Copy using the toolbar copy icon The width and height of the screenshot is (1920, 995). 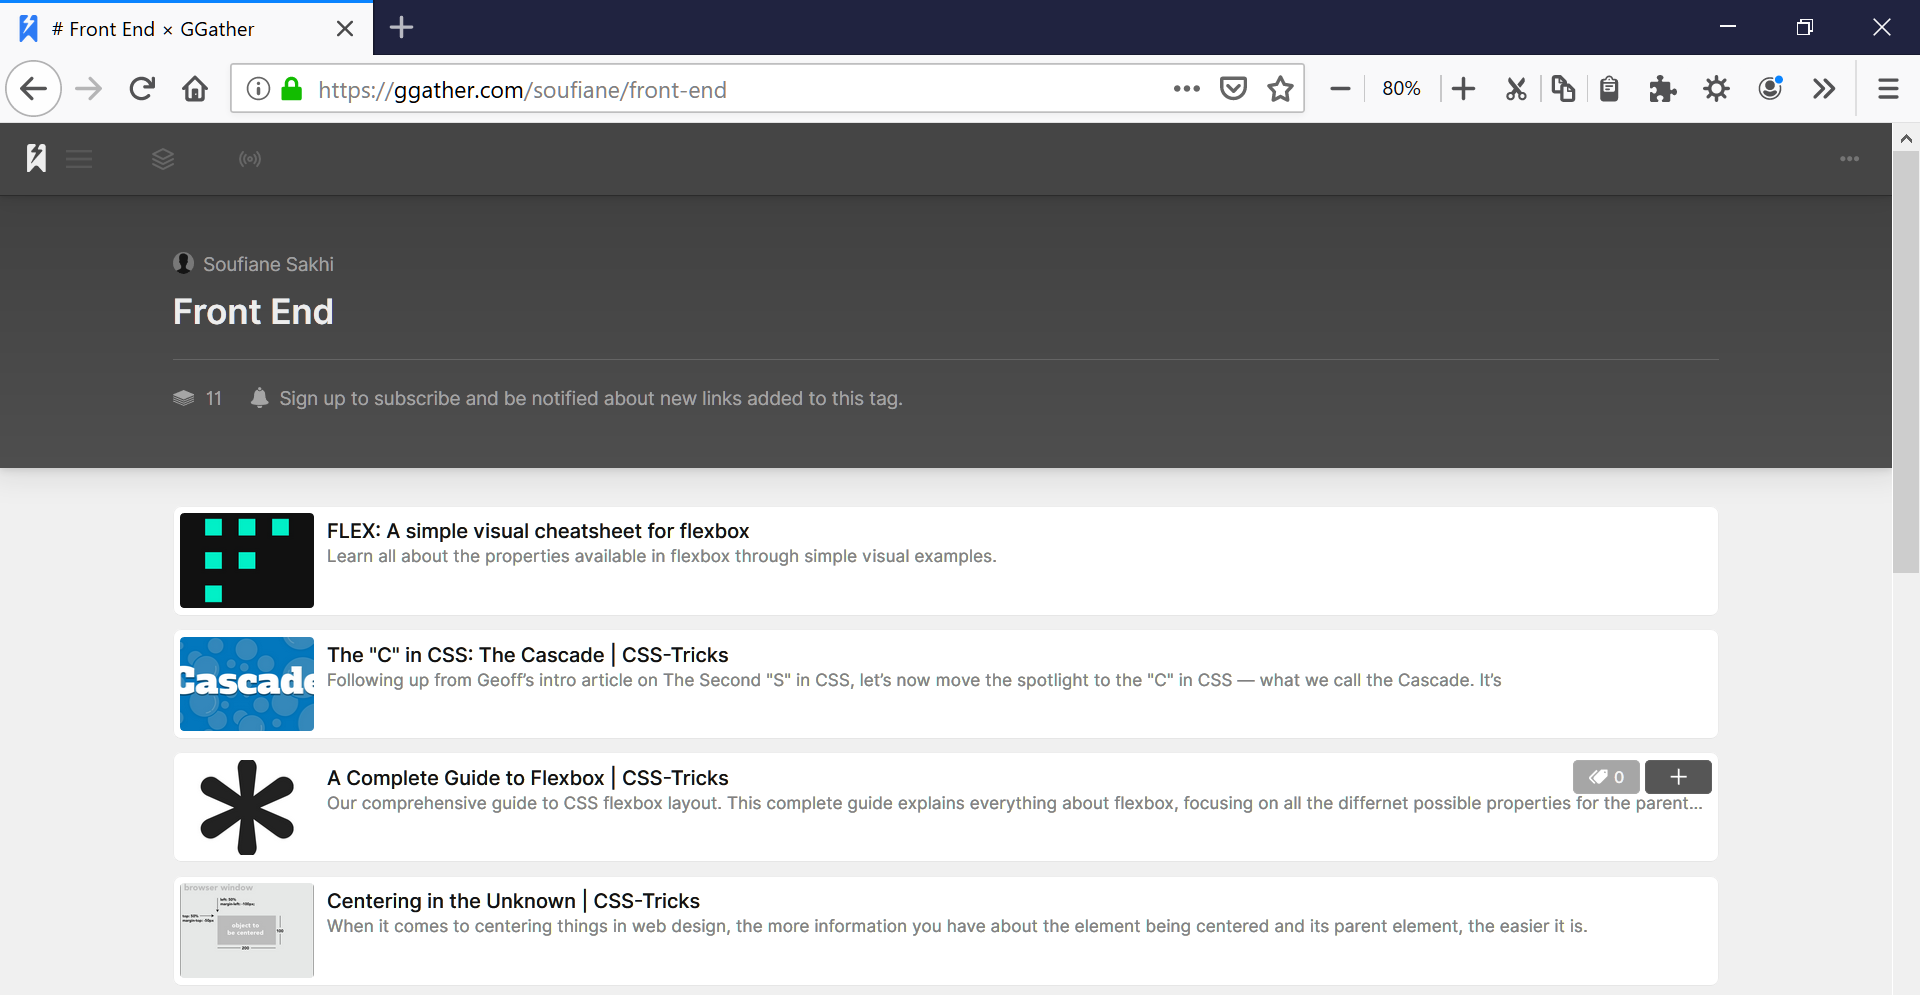1563,89
